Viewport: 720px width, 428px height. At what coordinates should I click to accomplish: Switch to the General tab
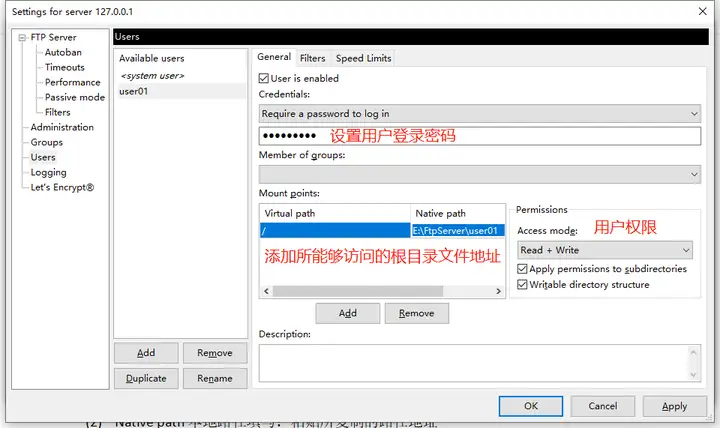tap(274, 57)
